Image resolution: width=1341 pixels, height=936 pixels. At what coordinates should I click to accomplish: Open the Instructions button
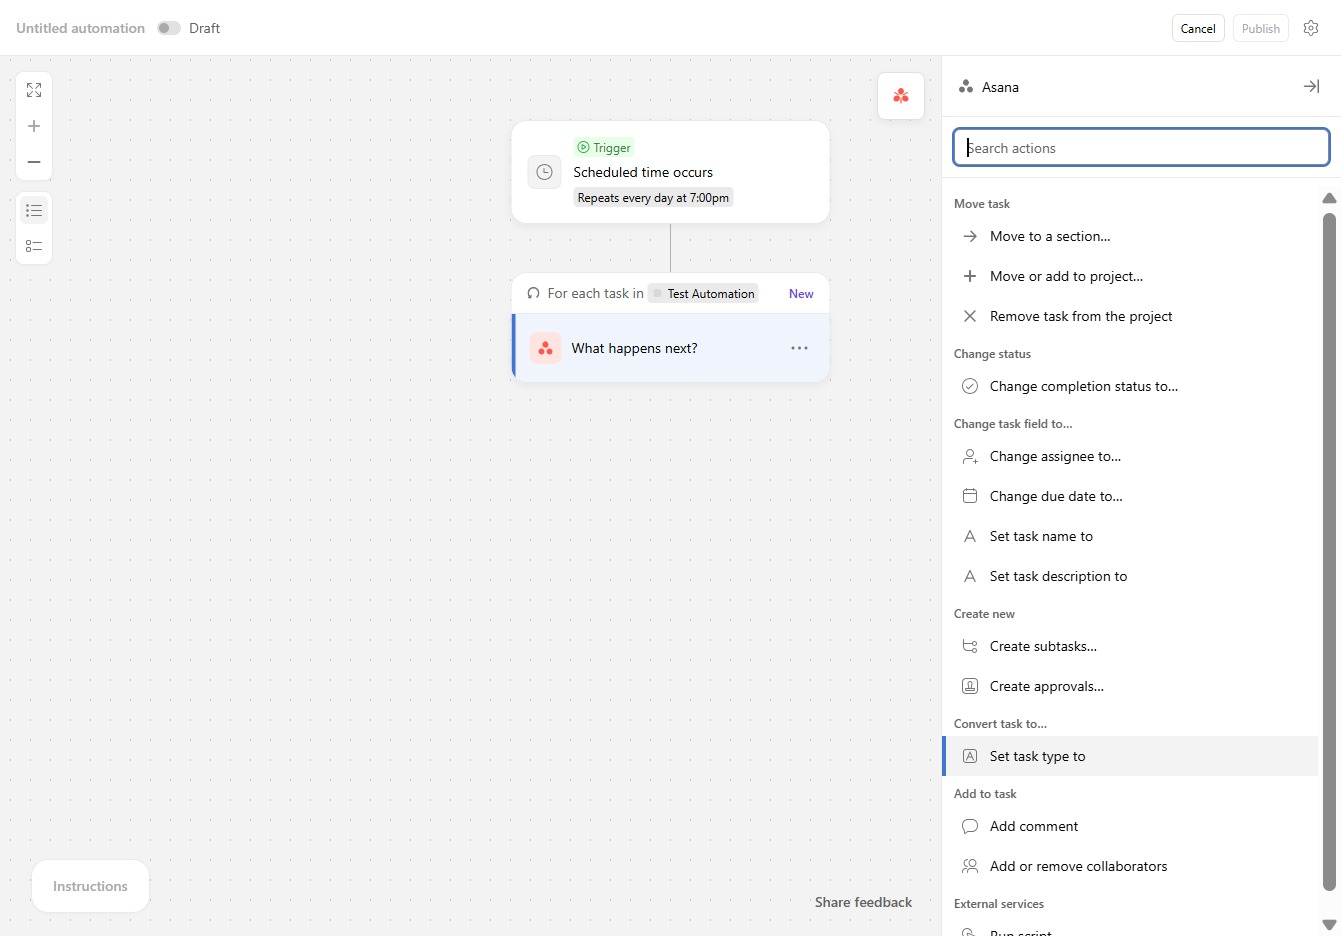[90, 886]
